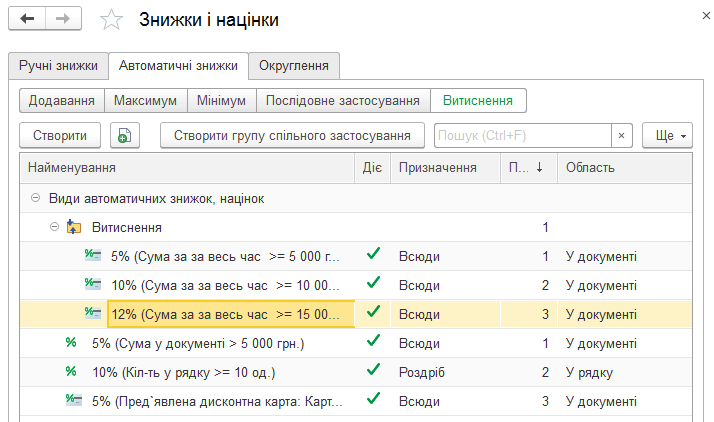The height and width of the screenshot is (422, 714).
Task: Select the Мінімум mode
Action: [x=222, y=101]
